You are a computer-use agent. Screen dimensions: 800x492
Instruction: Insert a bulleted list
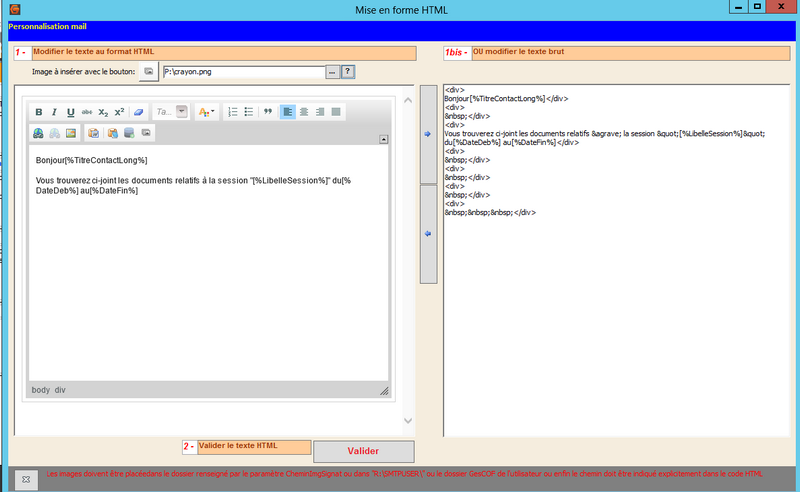coord(249,112)
